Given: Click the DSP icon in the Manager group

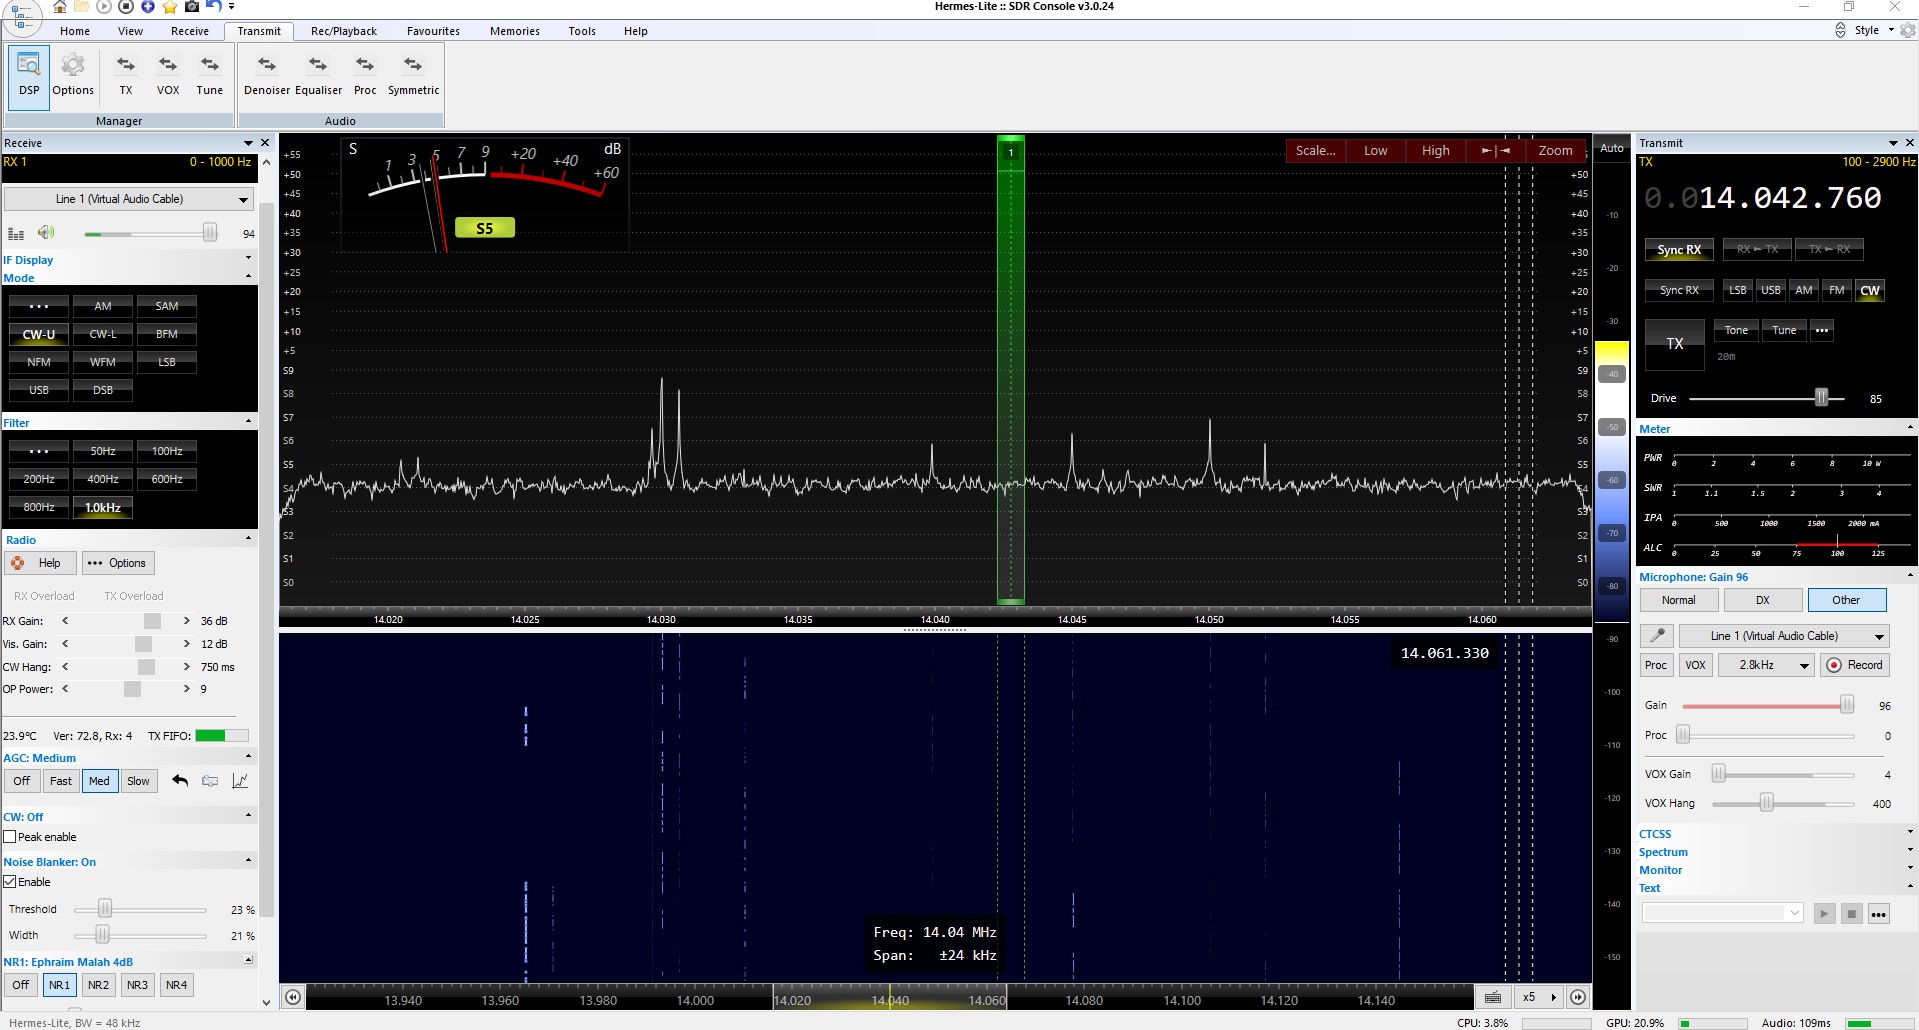Looking at the screenshot, I should (x=29, y=75).
